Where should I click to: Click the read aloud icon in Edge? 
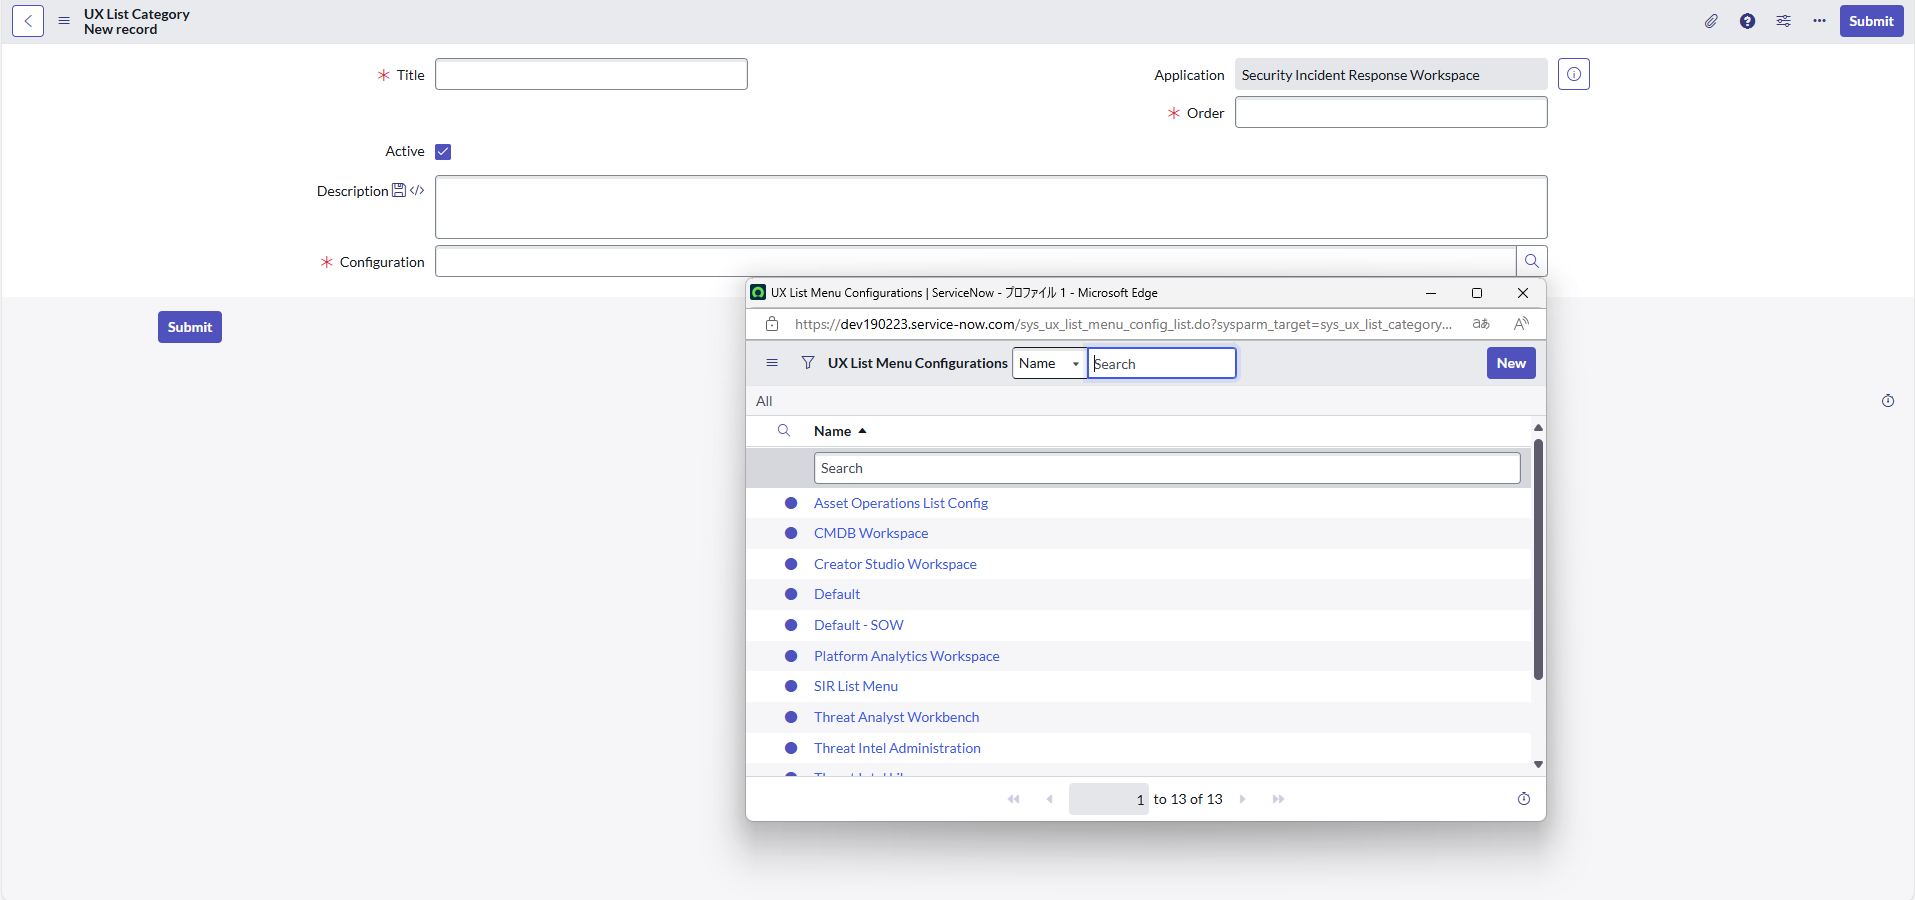[x=1521, y=324]
